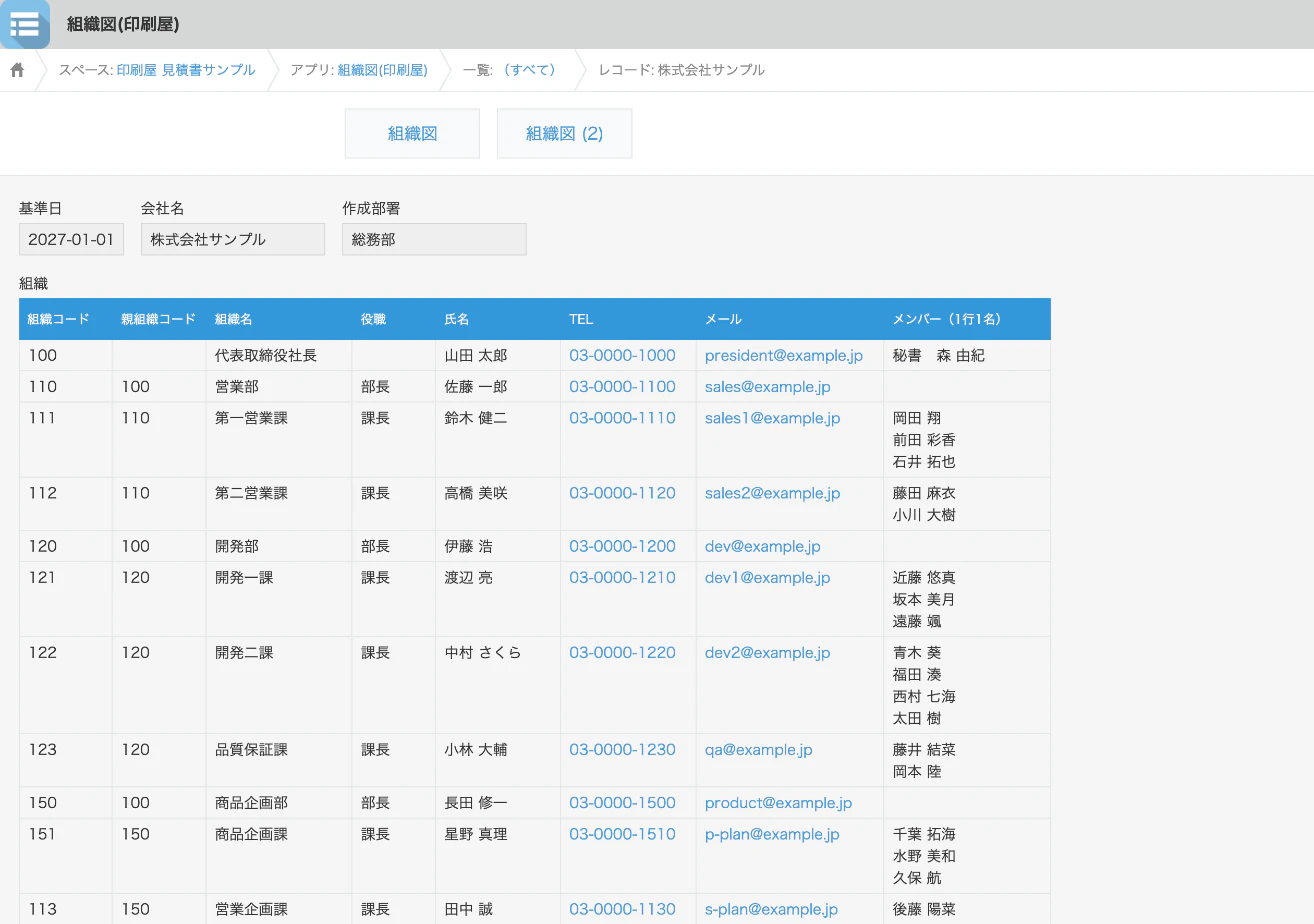Open mail link p-plan@example.jp
The height and width of the screenshot is (924, 1314).
click(772, 834)
